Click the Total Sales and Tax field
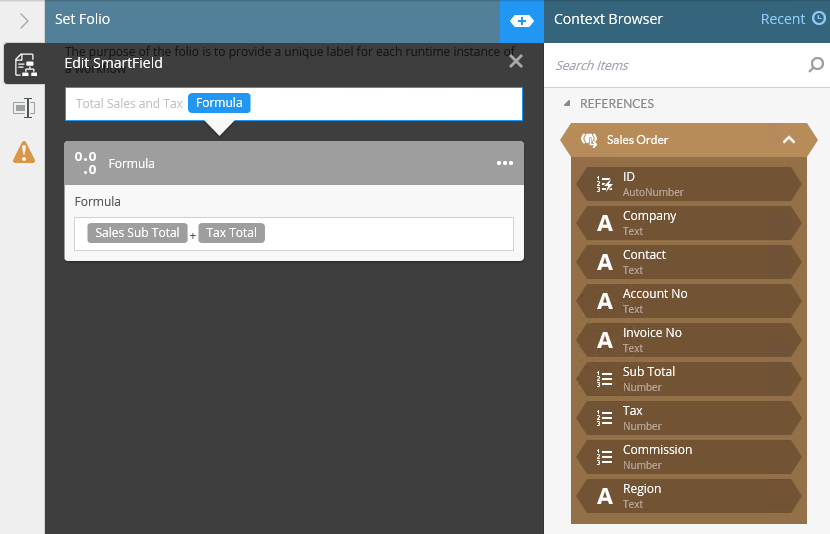This screenshot has height=534, width=830. pyautogui.click(x=294, y=104)
